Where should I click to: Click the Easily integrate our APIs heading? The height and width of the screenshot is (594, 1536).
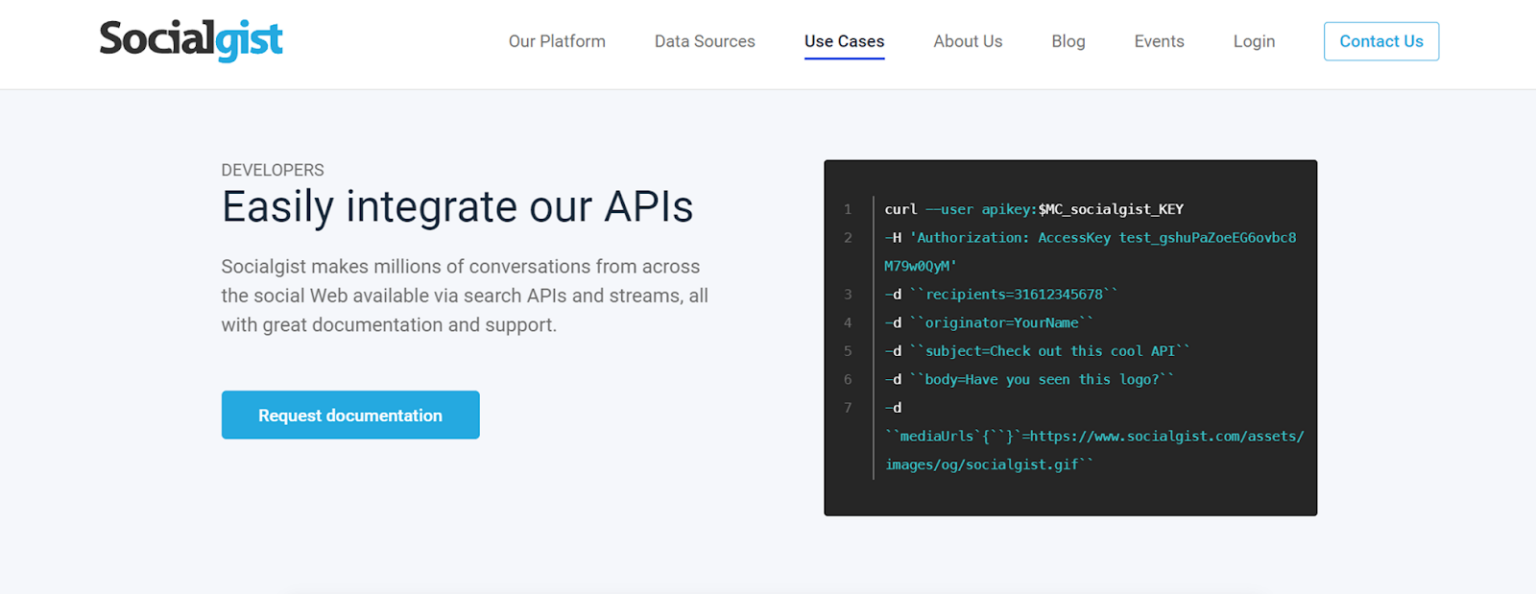[x=458, y=207]
